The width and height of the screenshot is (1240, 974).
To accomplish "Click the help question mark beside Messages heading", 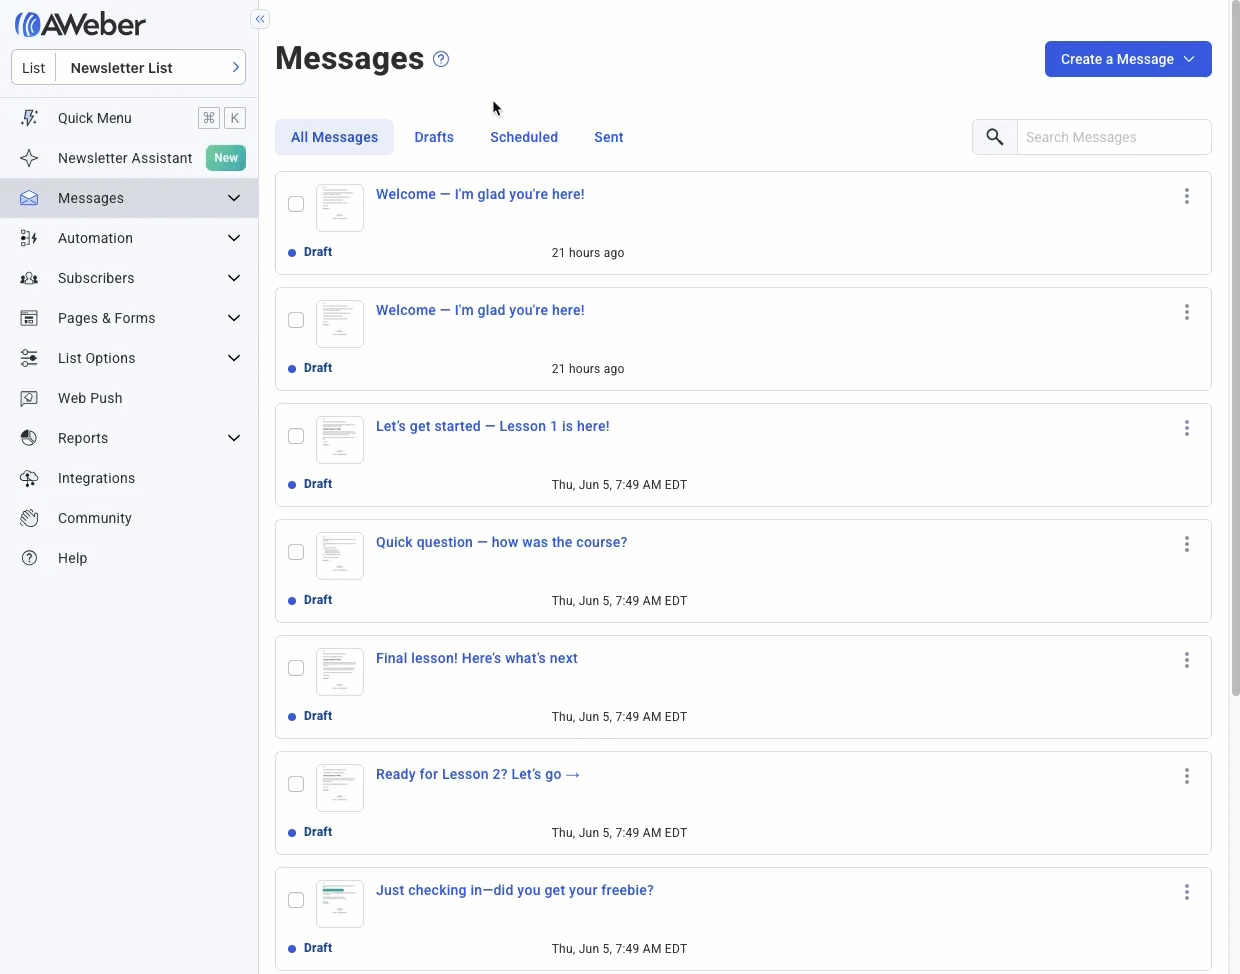I will 440,59.
